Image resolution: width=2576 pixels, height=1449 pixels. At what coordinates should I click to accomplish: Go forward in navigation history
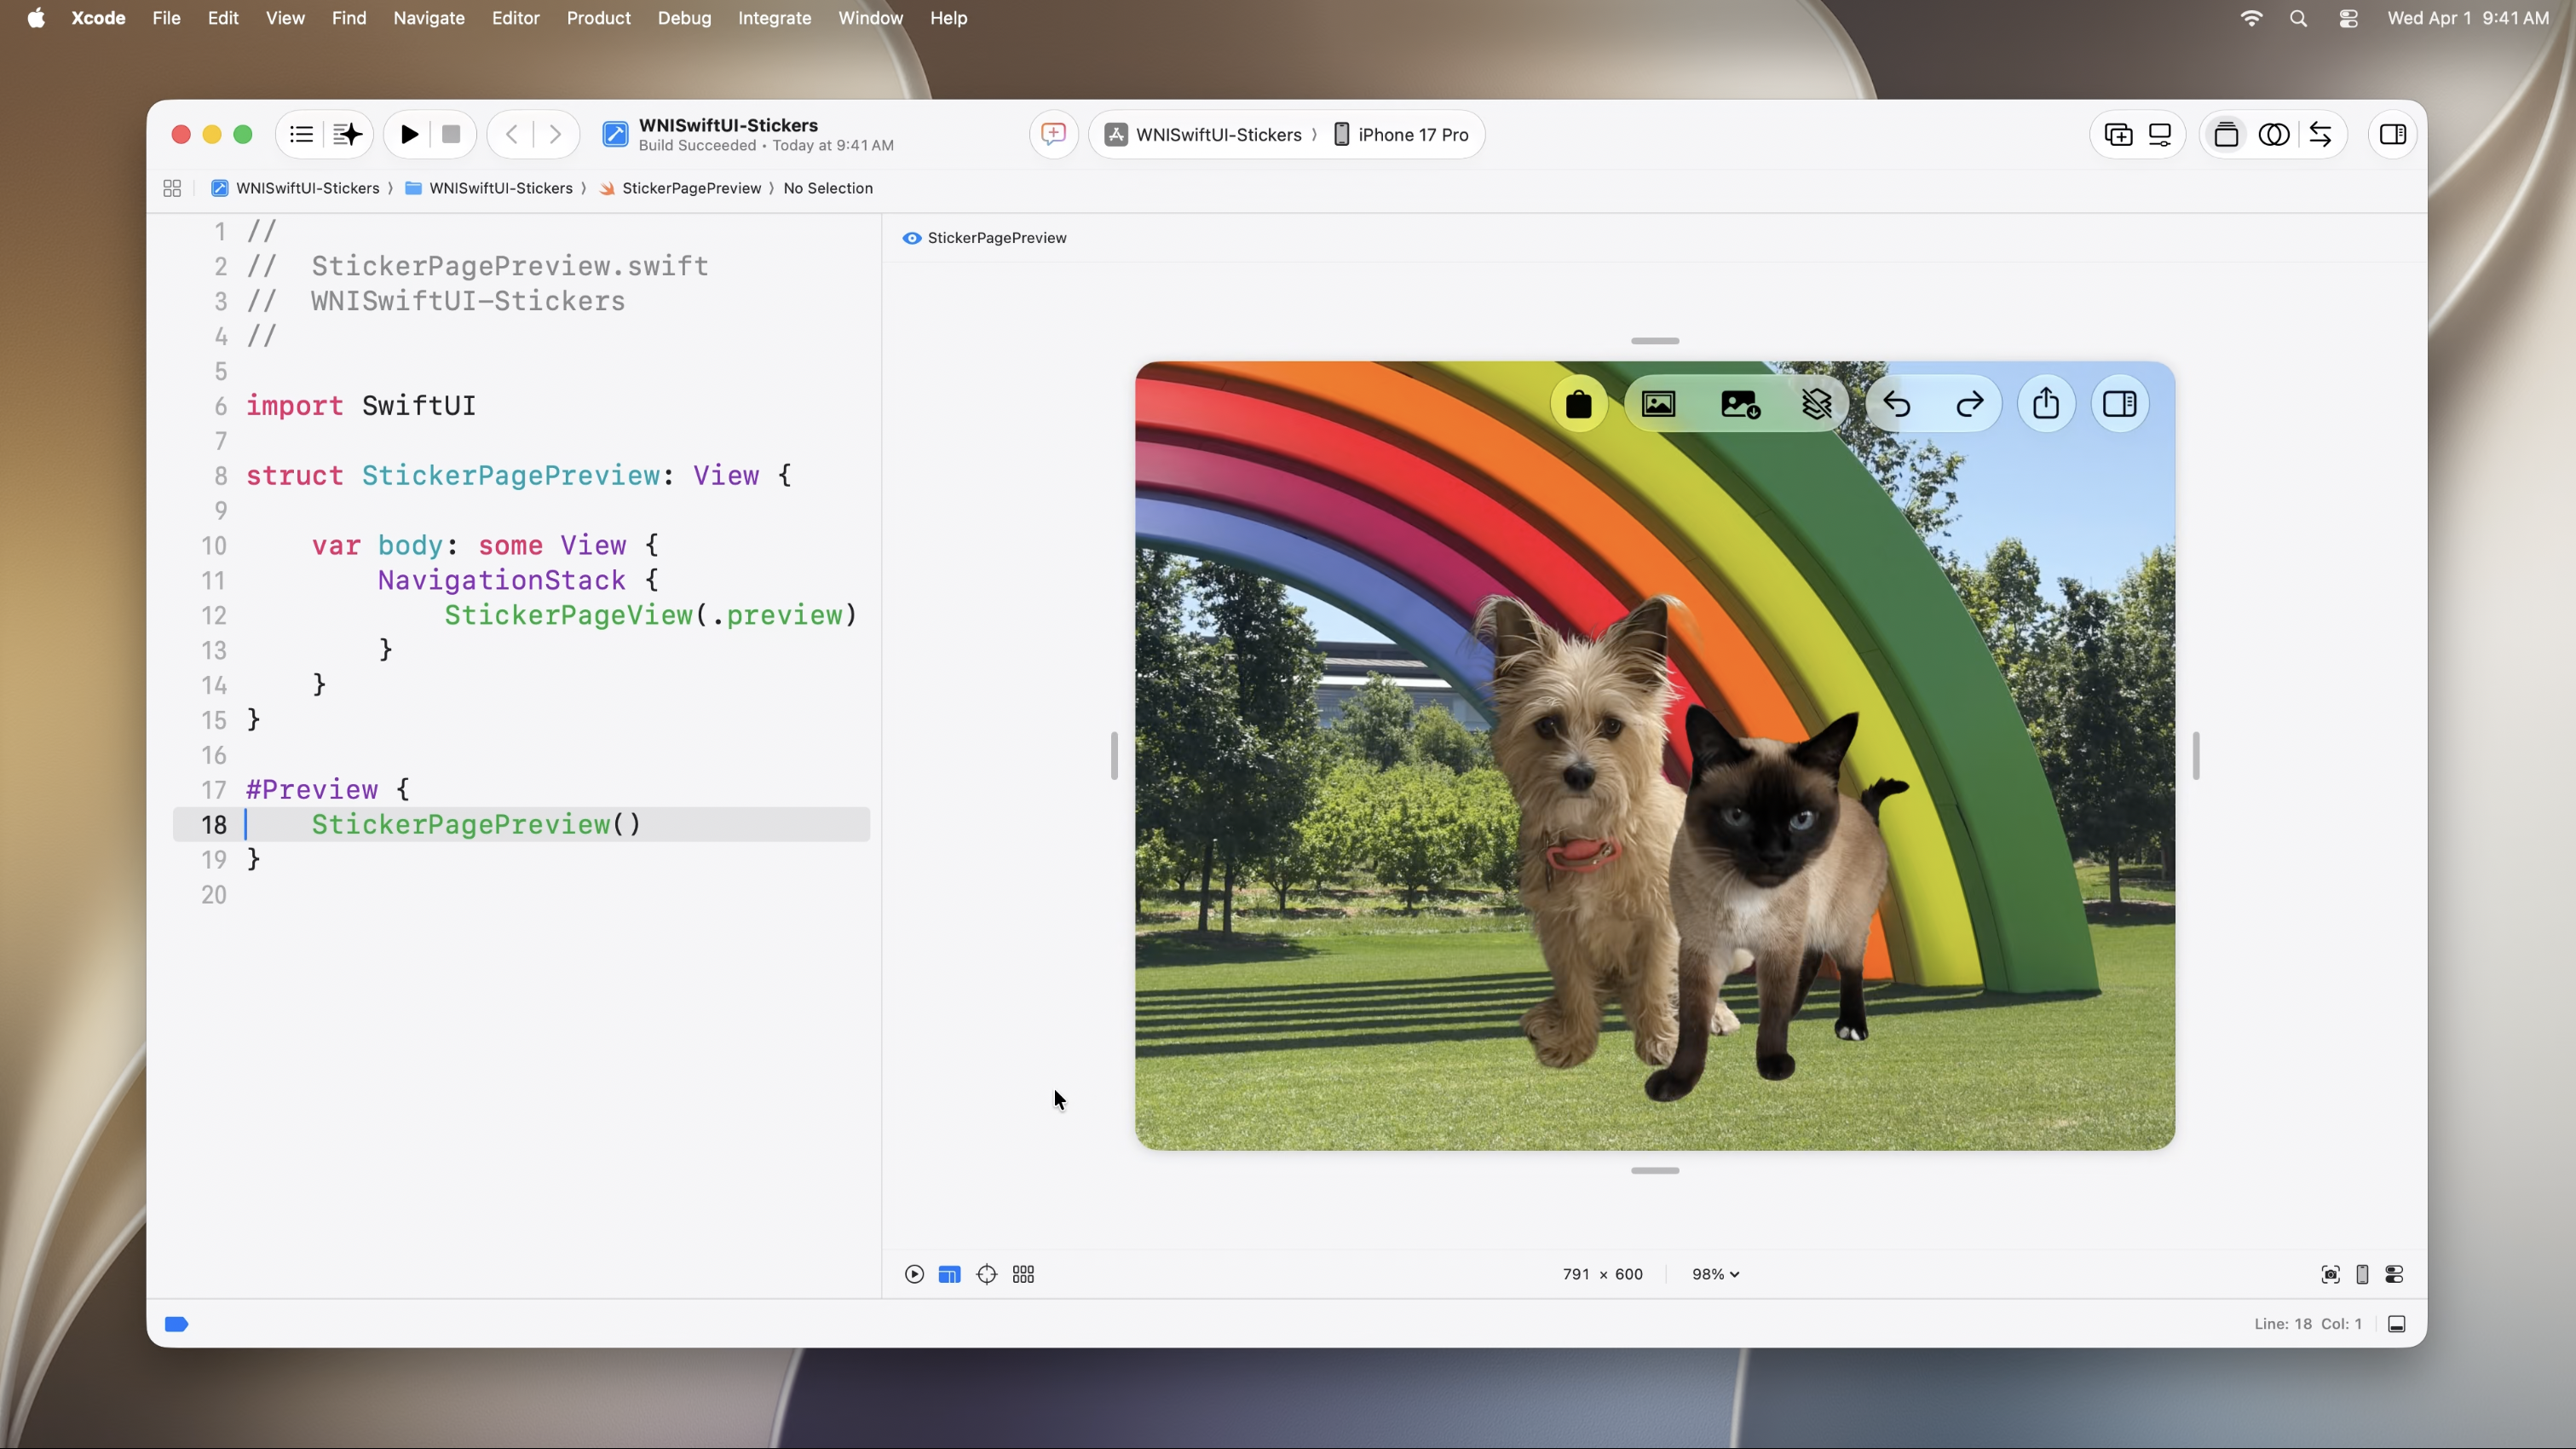click(555, 134)
